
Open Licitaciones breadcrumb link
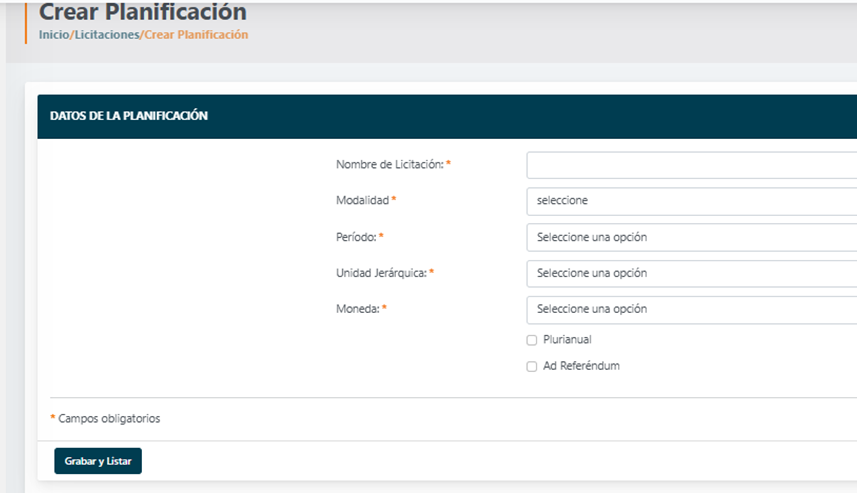(x=107, y=35)
